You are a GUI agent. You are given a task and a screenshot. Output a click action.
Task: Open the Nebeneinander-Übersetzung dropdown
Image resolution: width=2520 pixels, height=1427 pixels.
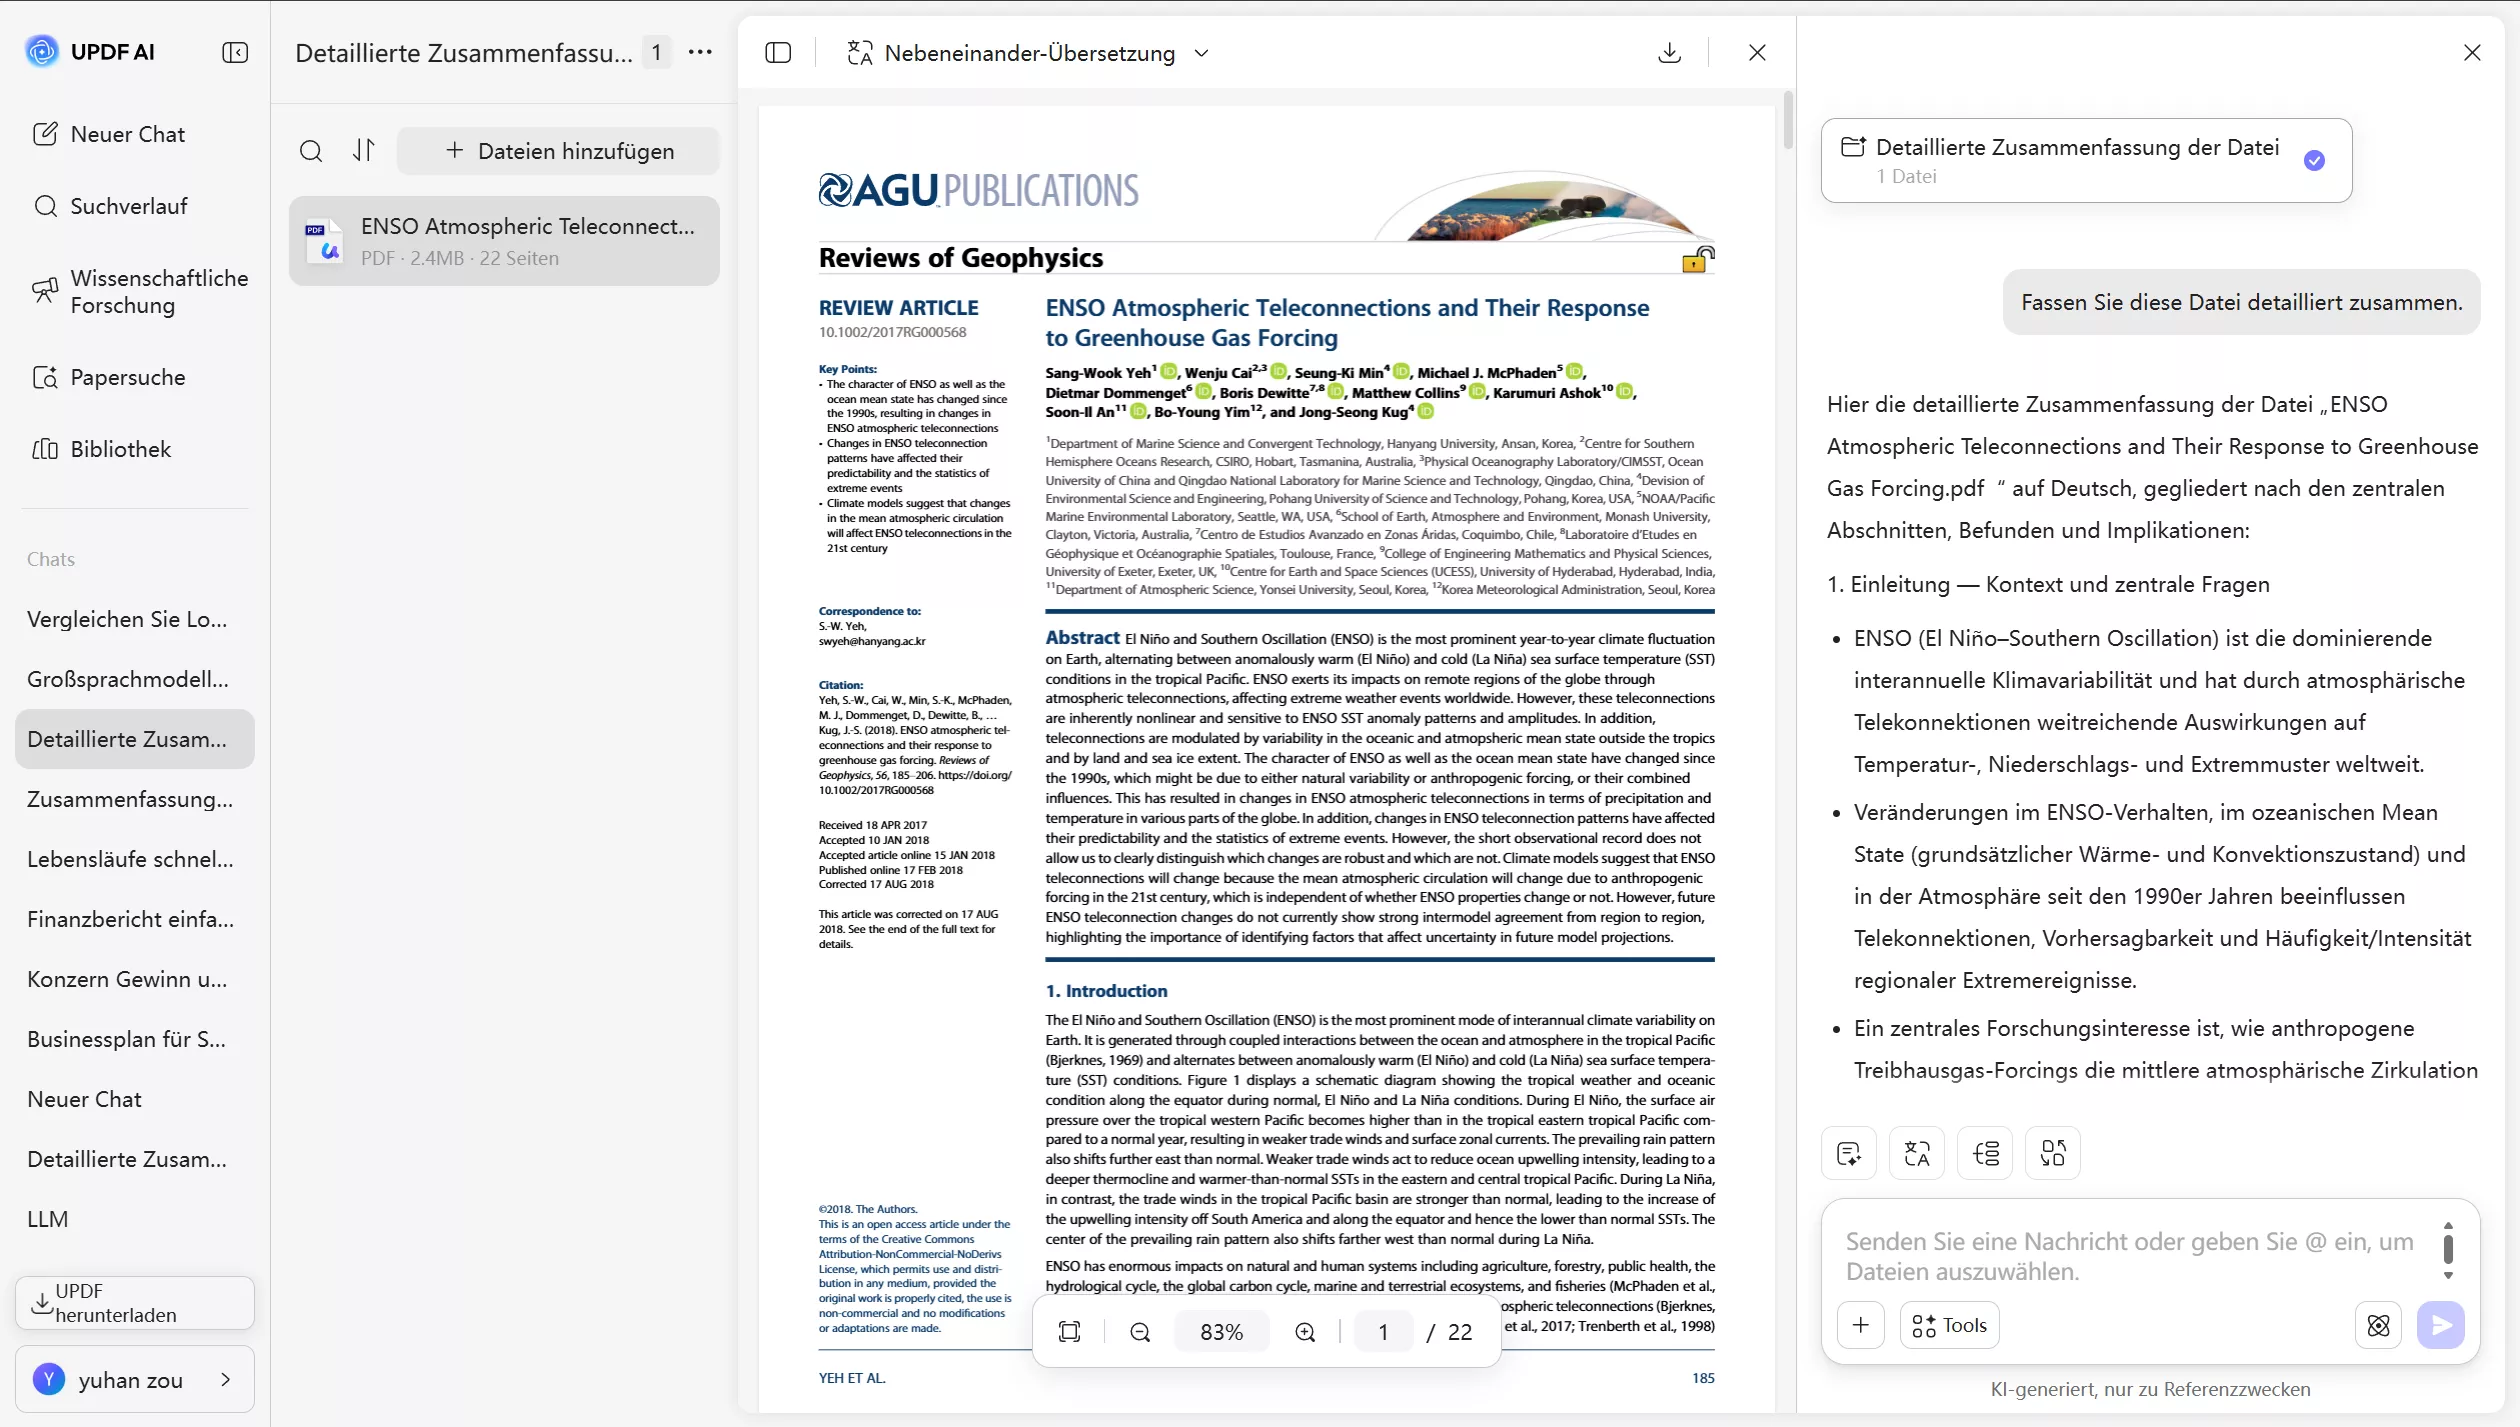tap(1202, 53)
